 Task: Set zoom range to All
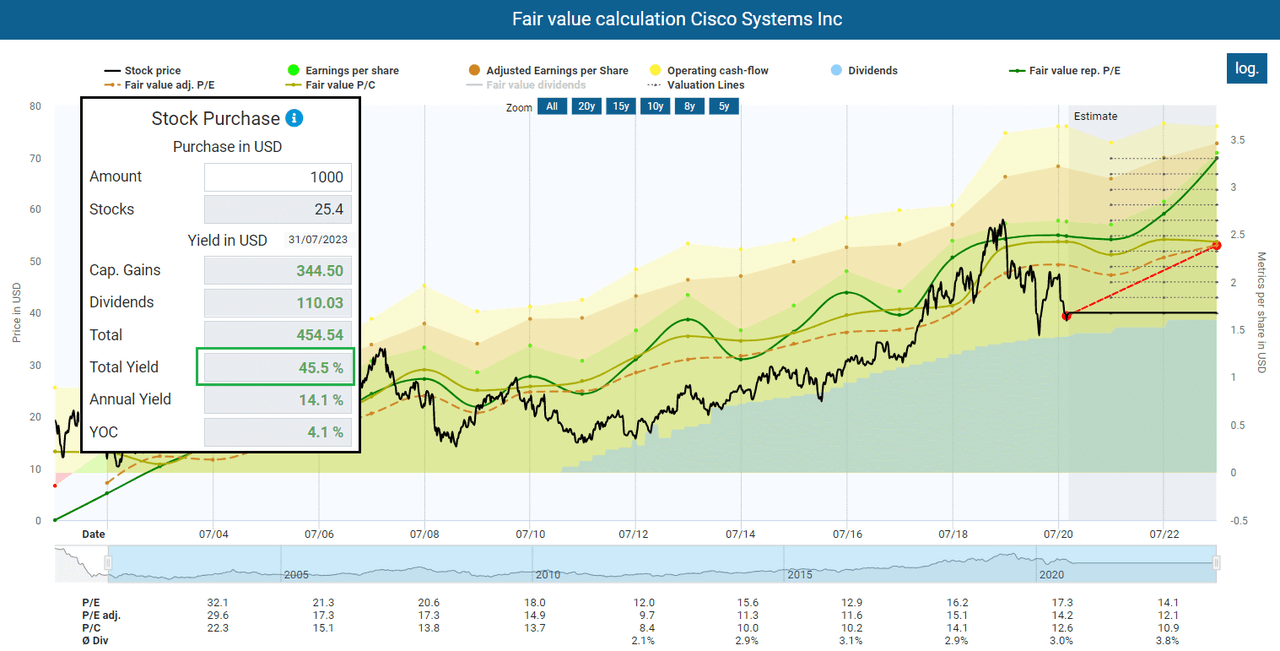pyautogui.click(x=552, y=107)
